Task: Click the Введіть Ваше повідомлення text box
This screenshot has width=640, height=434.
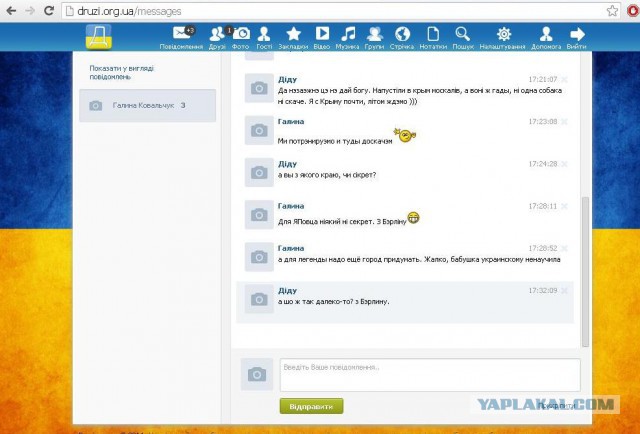Action: [430, 375]
